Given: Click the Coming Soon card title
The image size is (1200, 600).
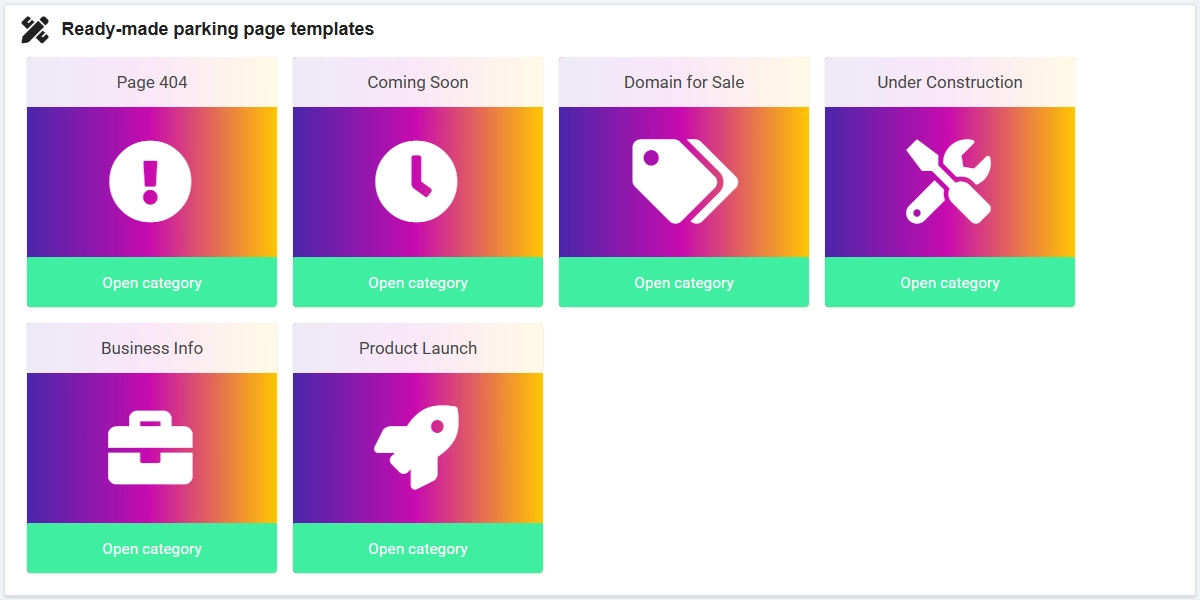Looking at the screenshot, I should 418,82.
